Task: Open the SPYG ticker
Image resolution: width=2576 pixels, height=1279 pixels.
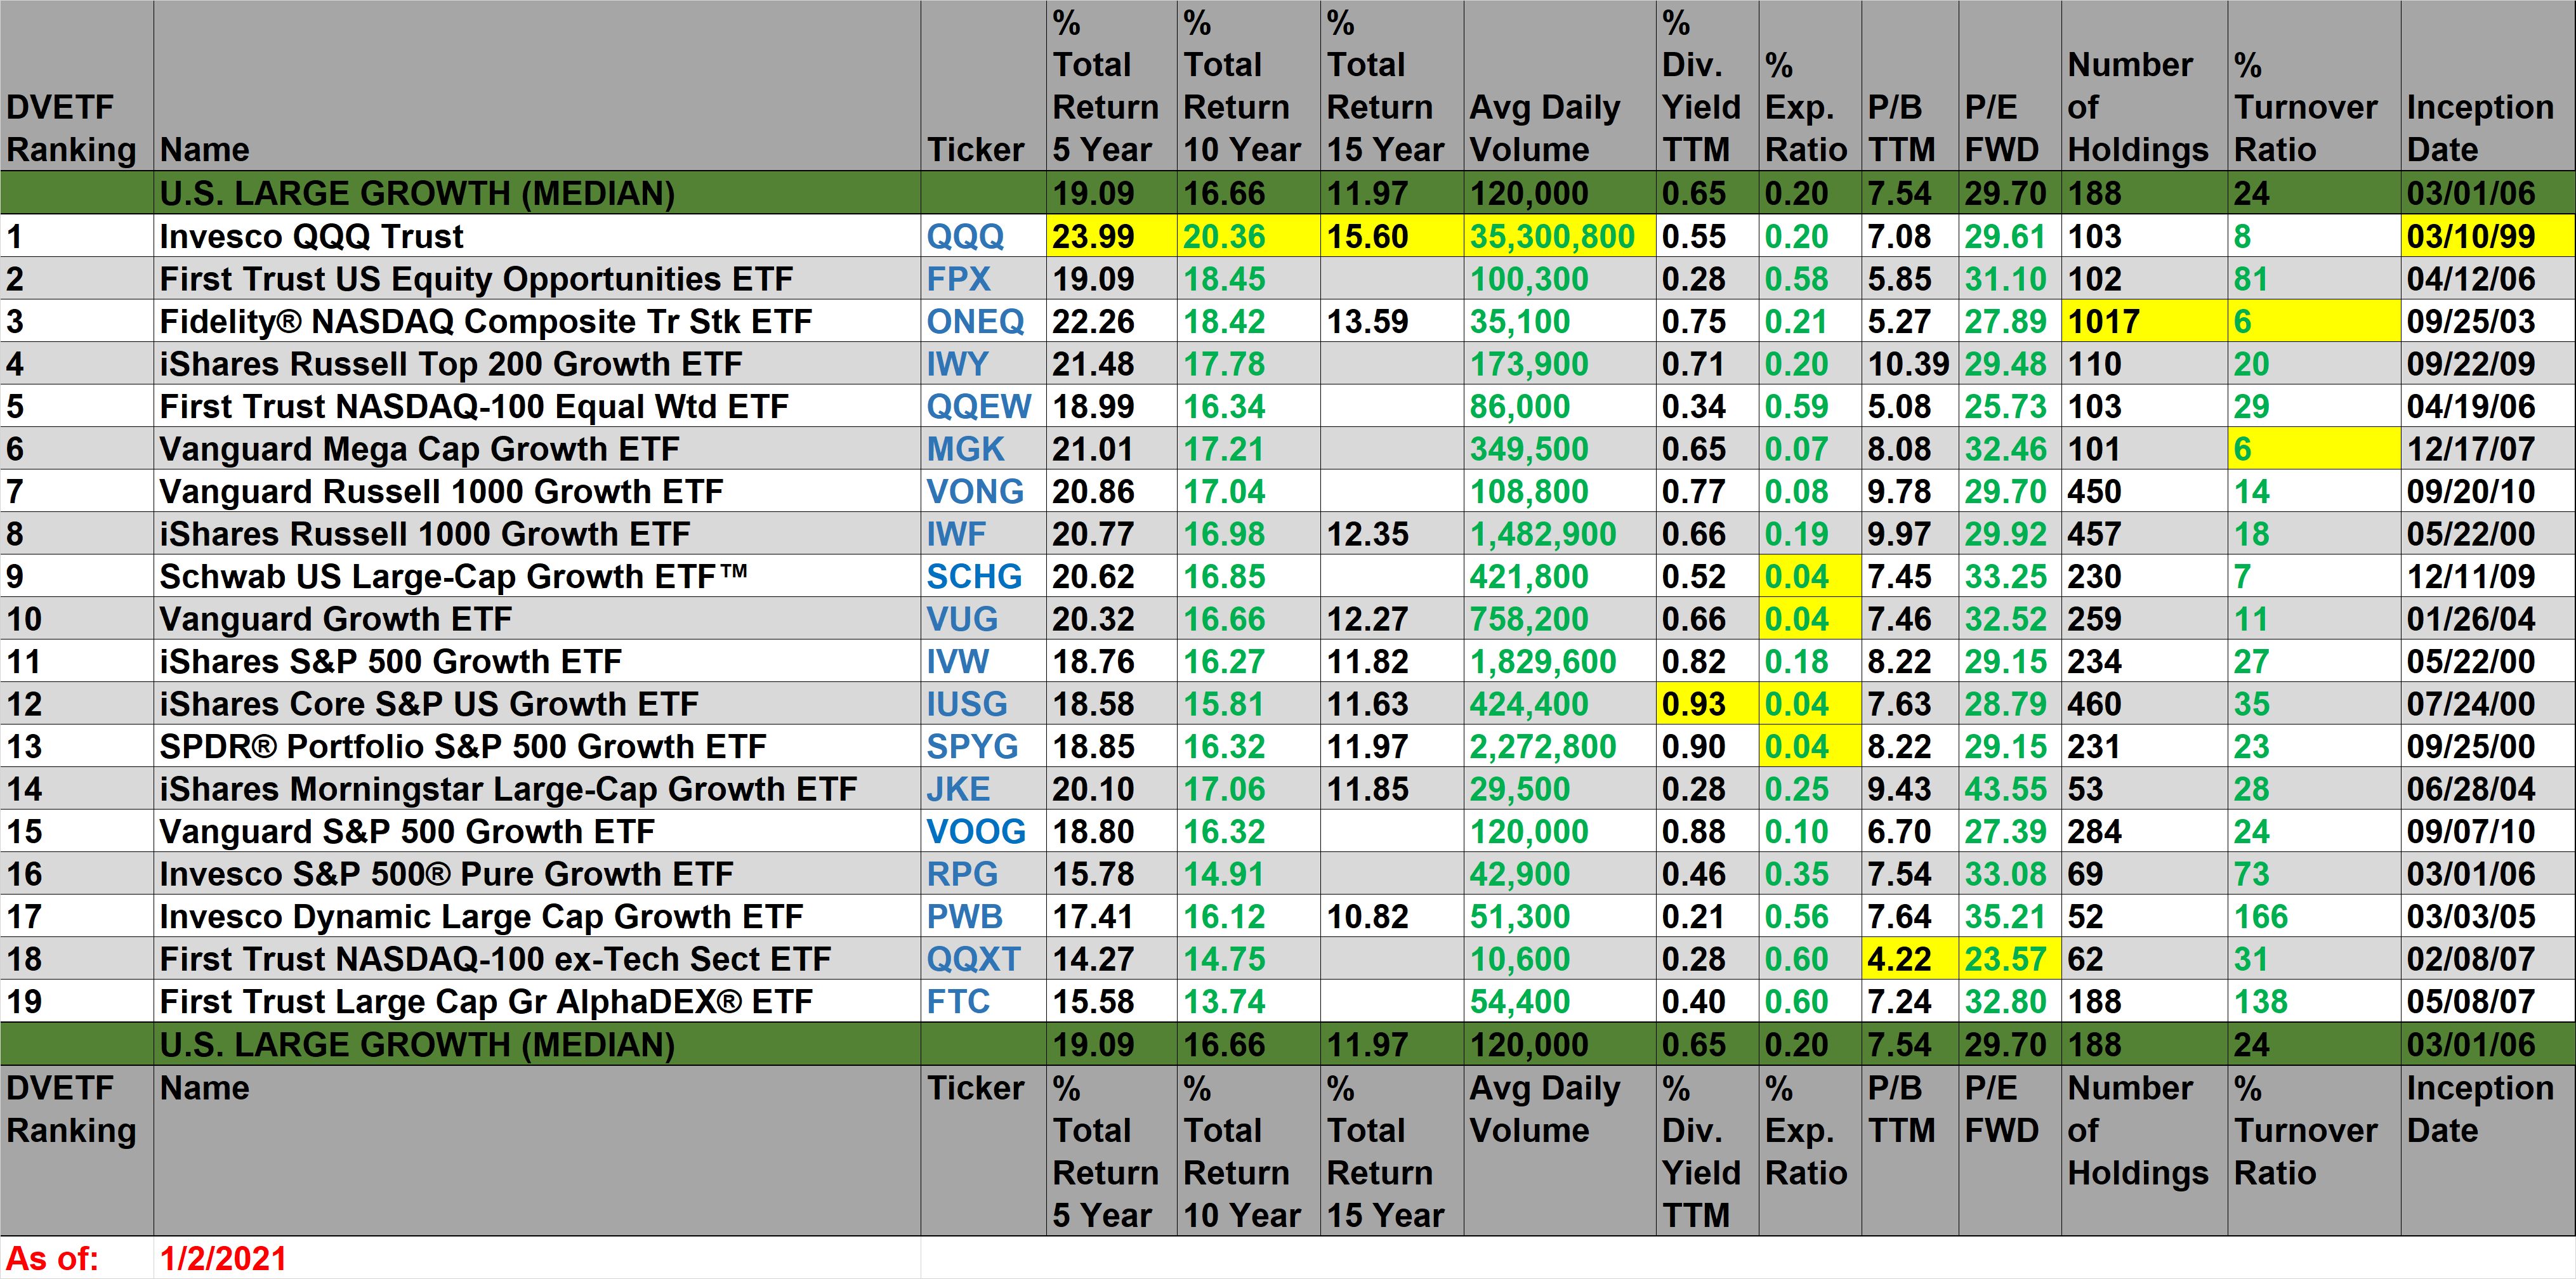Action: tap(972, 747)
